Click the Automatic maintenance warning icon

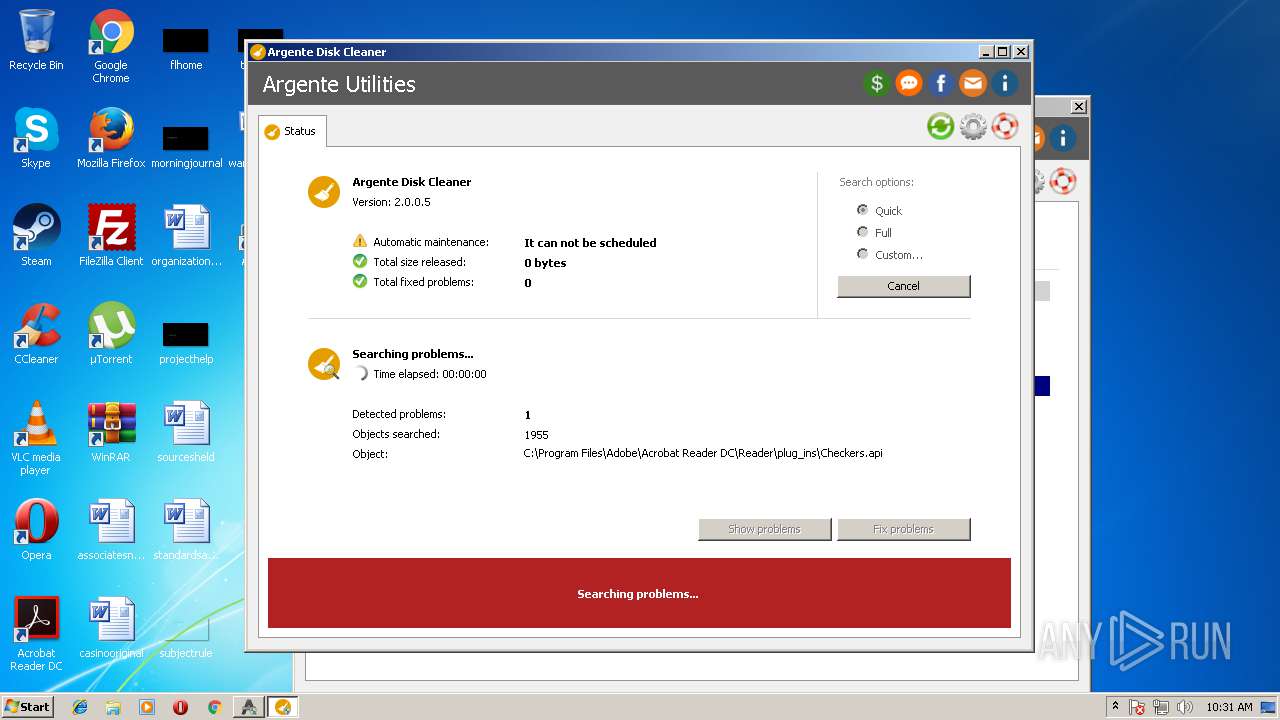coord(360,241)
